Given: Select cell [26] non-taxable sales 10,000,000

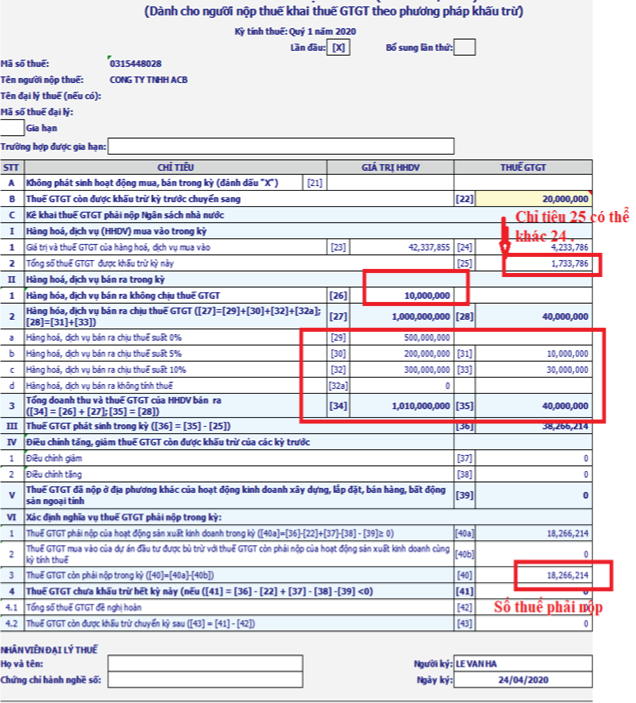Looking at the screenshot, I should (x=416, y=296).
